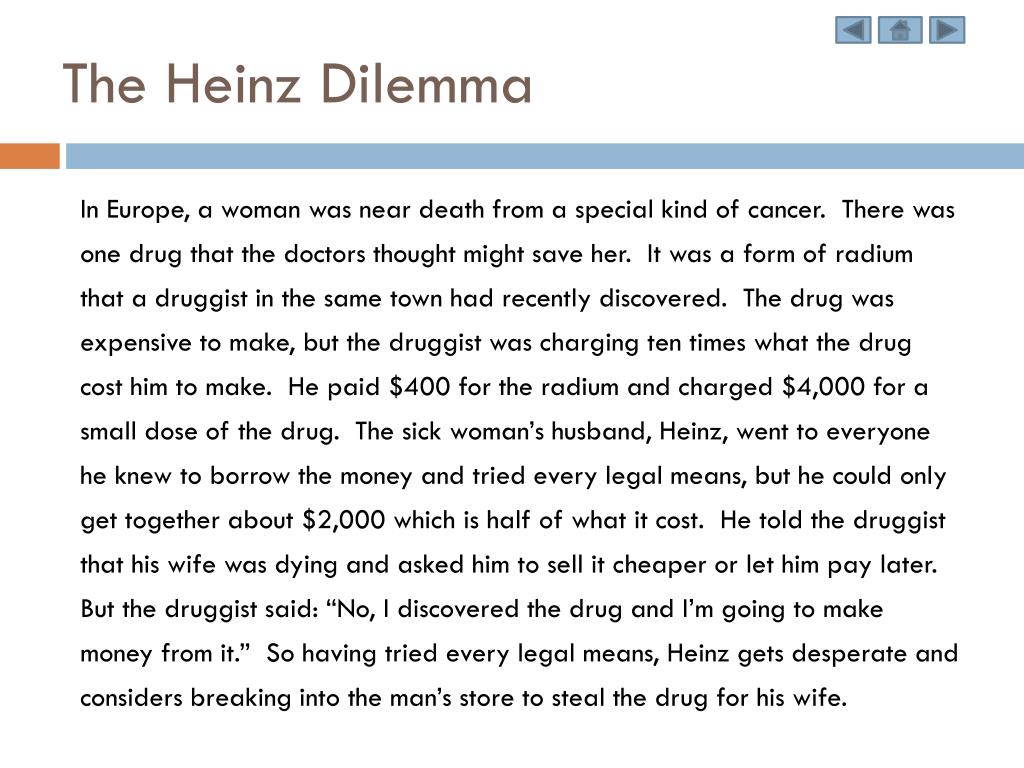Click the orange accent rectangle below the title
This screenshot has width=1024, height=768.
tap(30, 156)
